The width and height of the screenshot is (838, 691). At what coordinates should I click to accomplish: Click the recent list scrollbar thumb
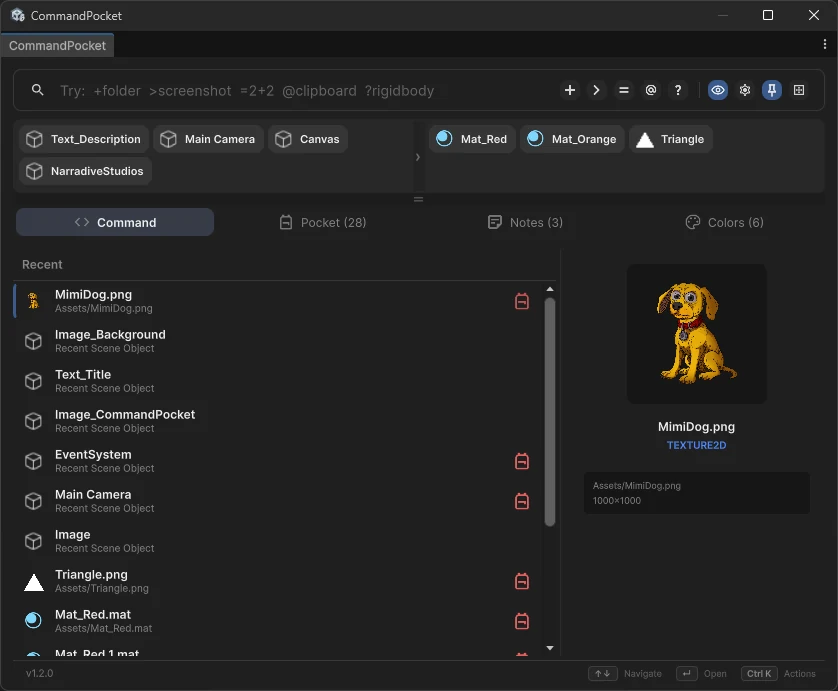click(x=550, y=412)
